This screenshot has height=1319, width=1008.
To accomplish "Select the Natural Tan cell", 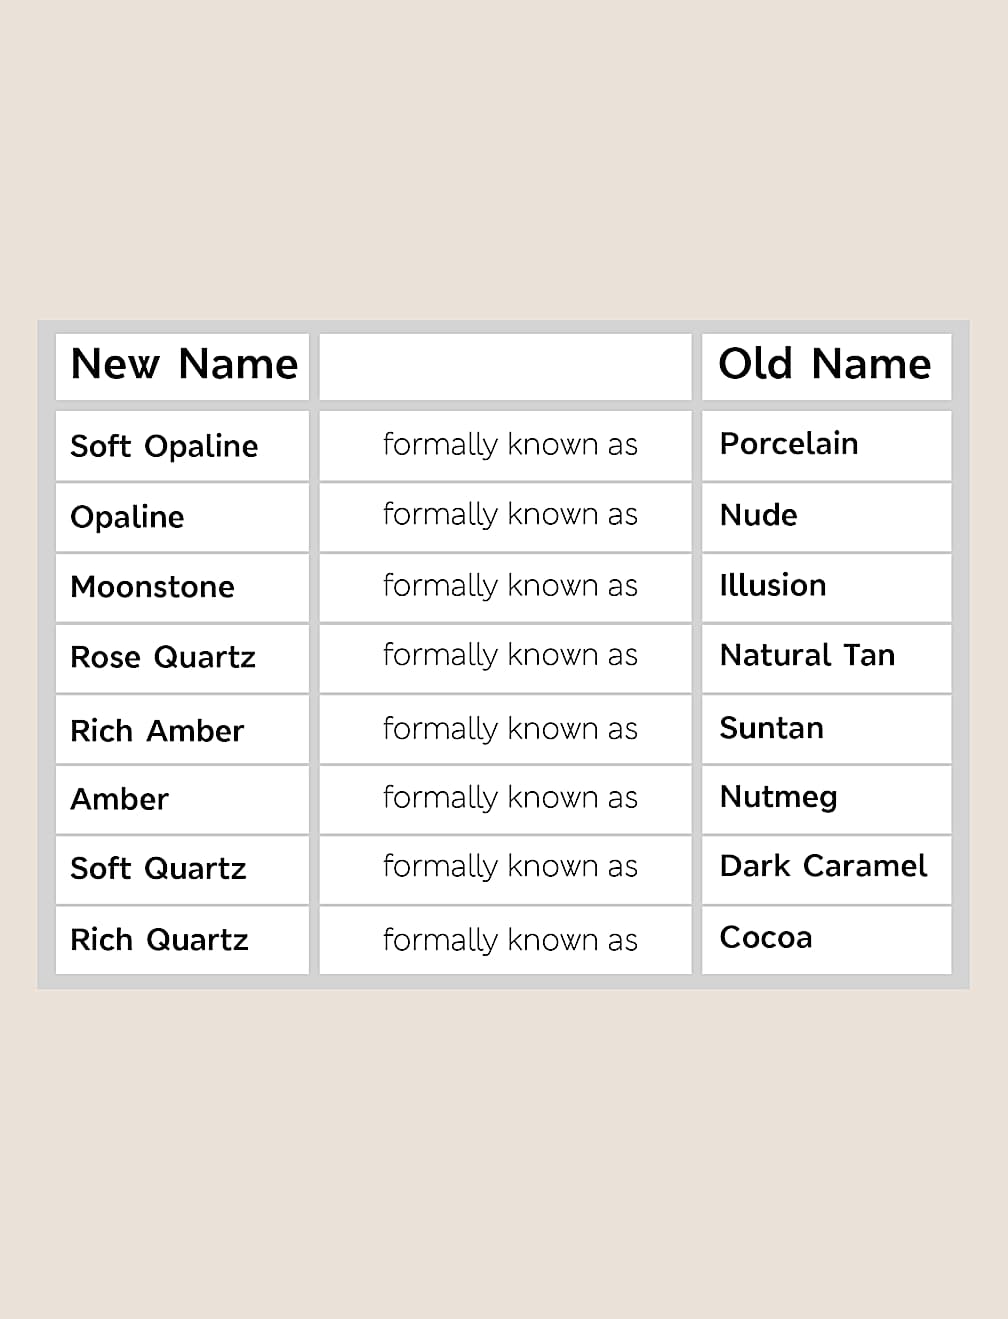I will point(807,655).
